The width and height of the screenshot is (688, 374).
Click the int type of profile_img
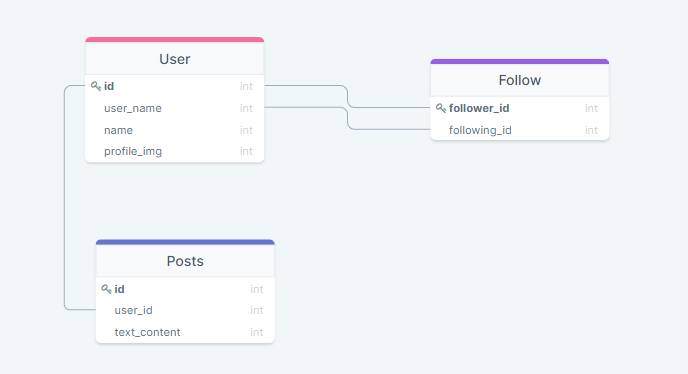tap(246, 151)
